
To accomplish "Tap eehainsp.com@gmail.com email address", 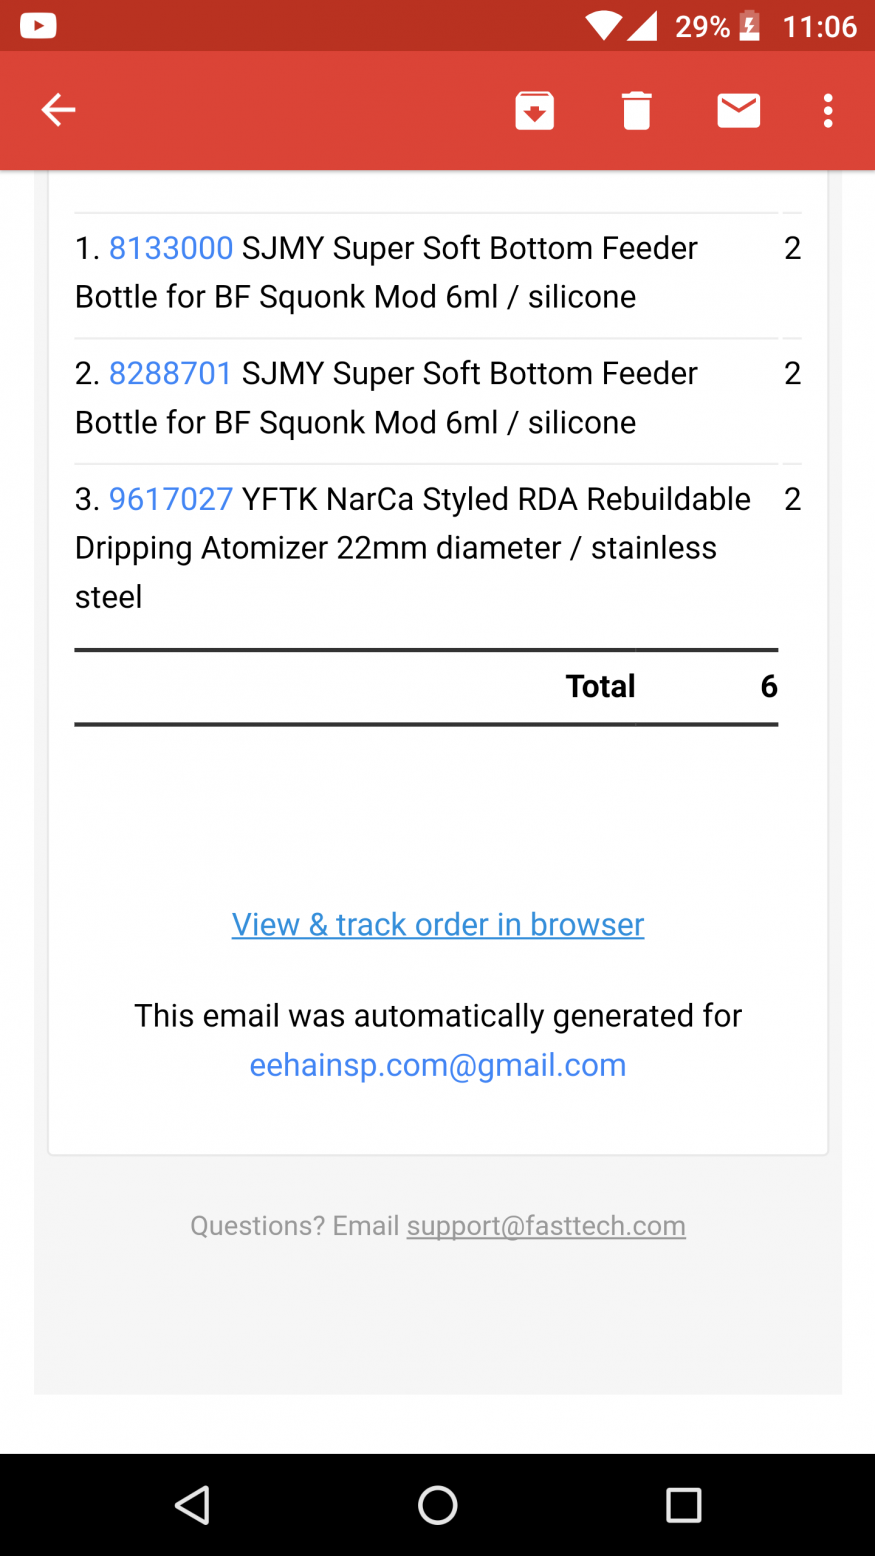I will [438, 1065].
